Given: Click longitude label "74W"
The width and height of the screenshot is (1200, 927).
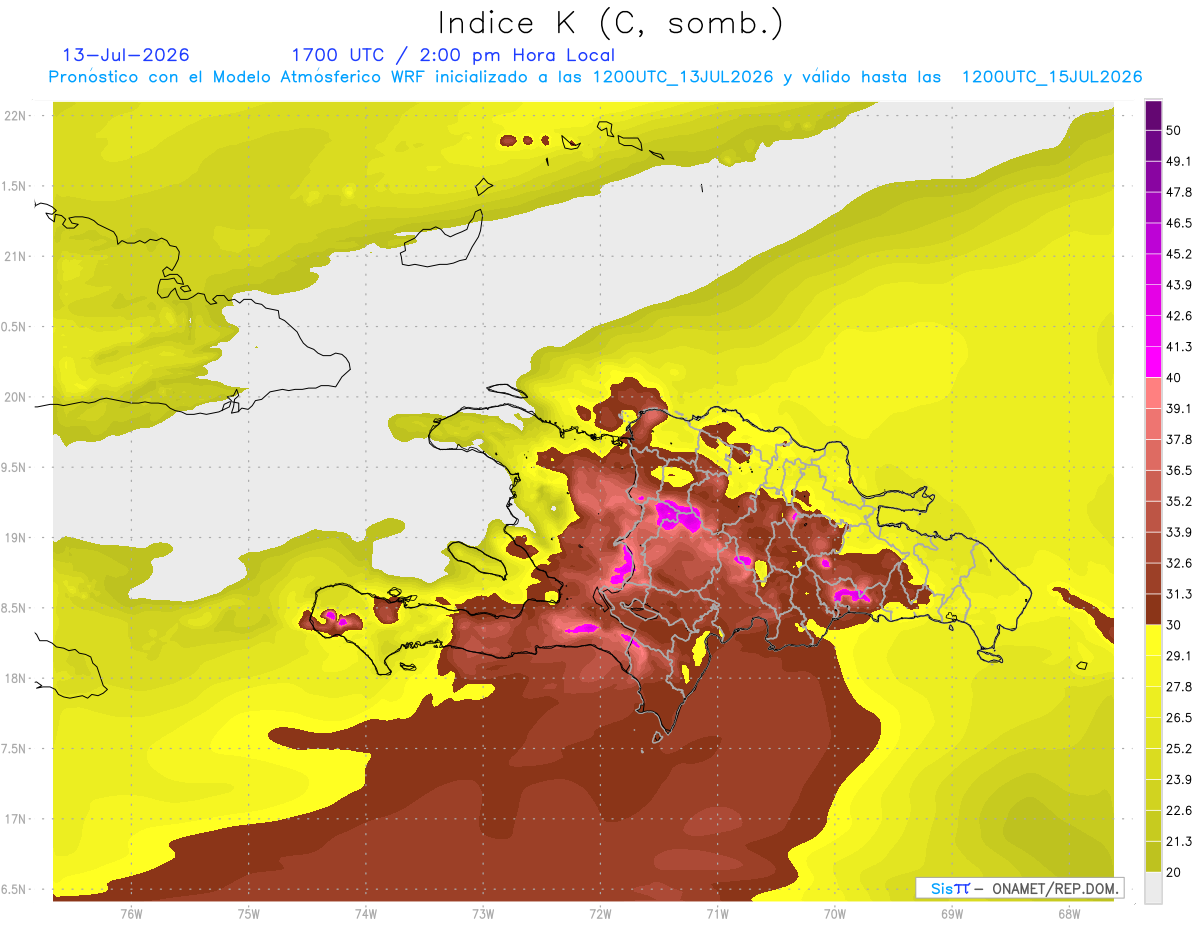Looking at the screenshot, I should point(366,914).
